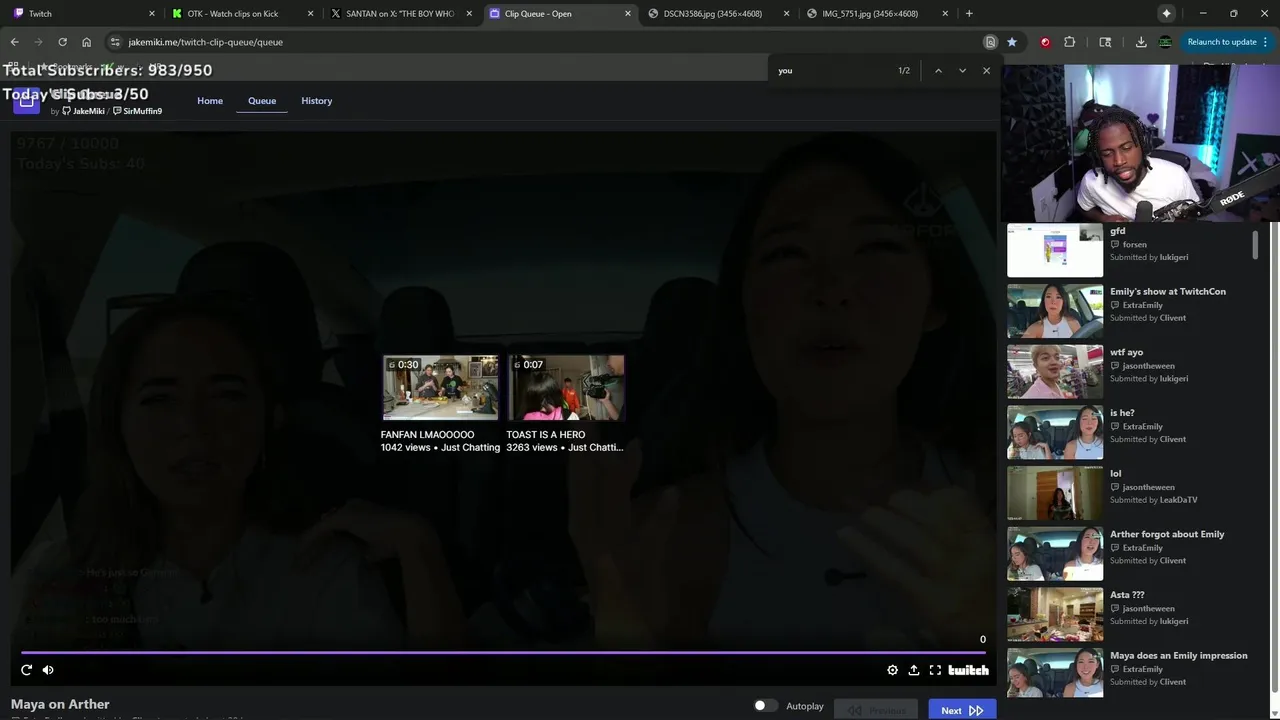Select the 'gfd' clip by forsen

1128,250
